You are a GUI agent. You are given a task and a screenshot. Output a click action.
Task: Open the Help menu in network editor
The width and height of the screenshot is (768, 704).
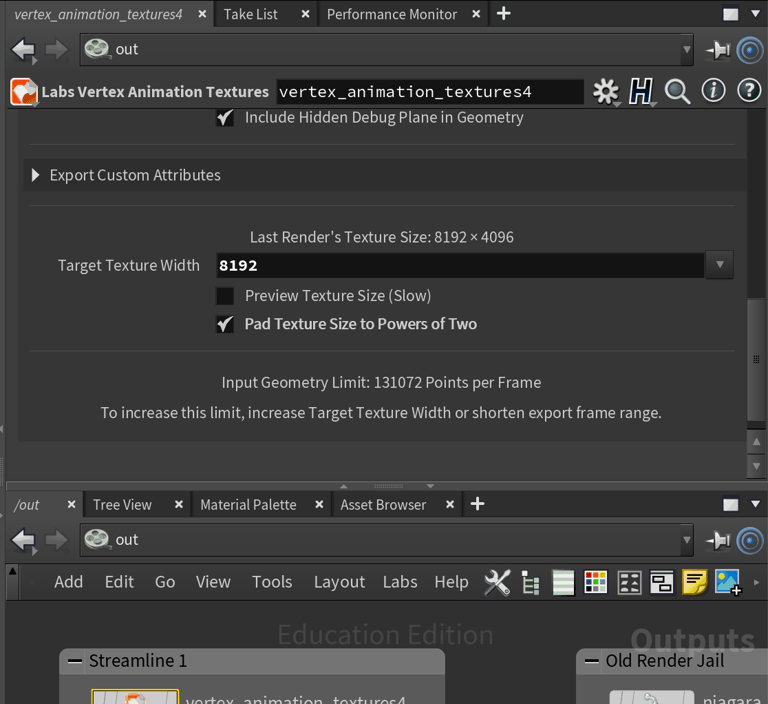pos(451,582)
